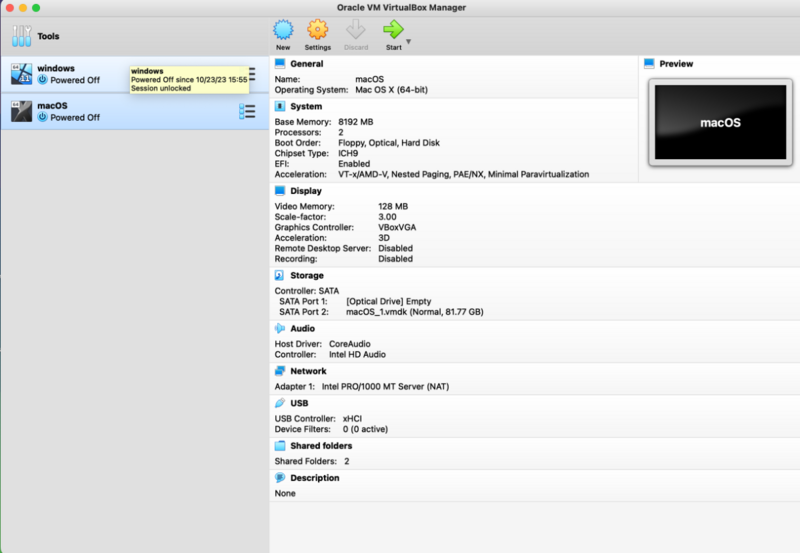Screen dimensions: 800x553
Task: Open the Start button dropdown arrow
Action: pyautogui.click(x=408, y=42)
